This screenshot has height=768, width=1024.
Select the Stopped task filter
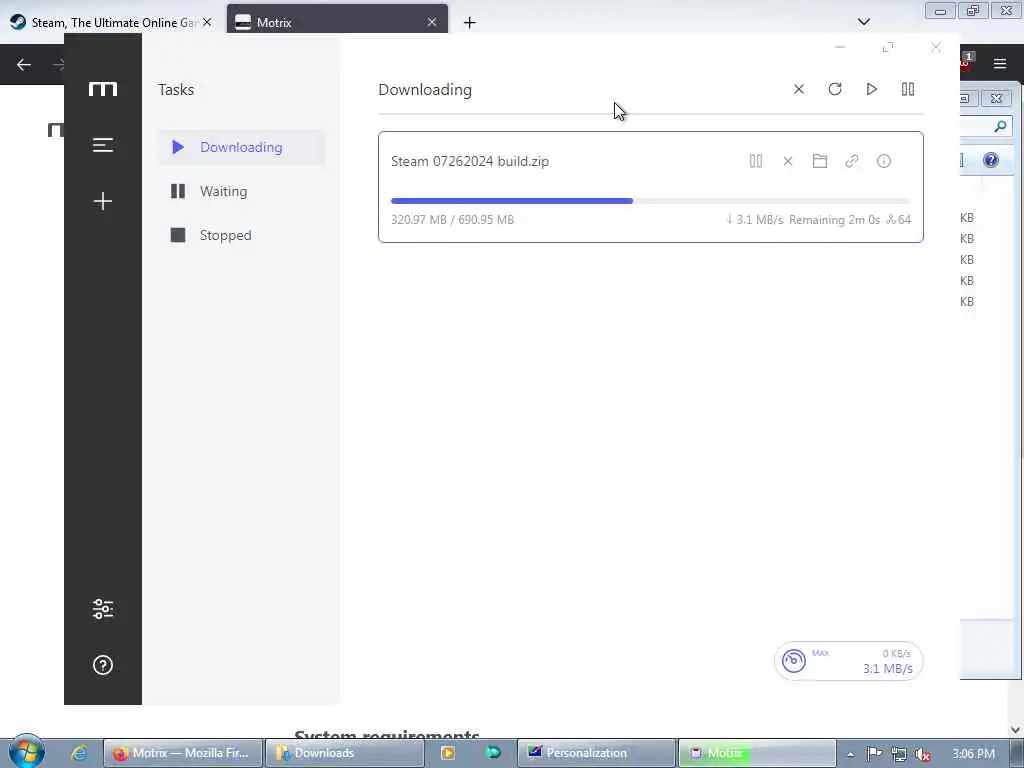click(241, 235)
